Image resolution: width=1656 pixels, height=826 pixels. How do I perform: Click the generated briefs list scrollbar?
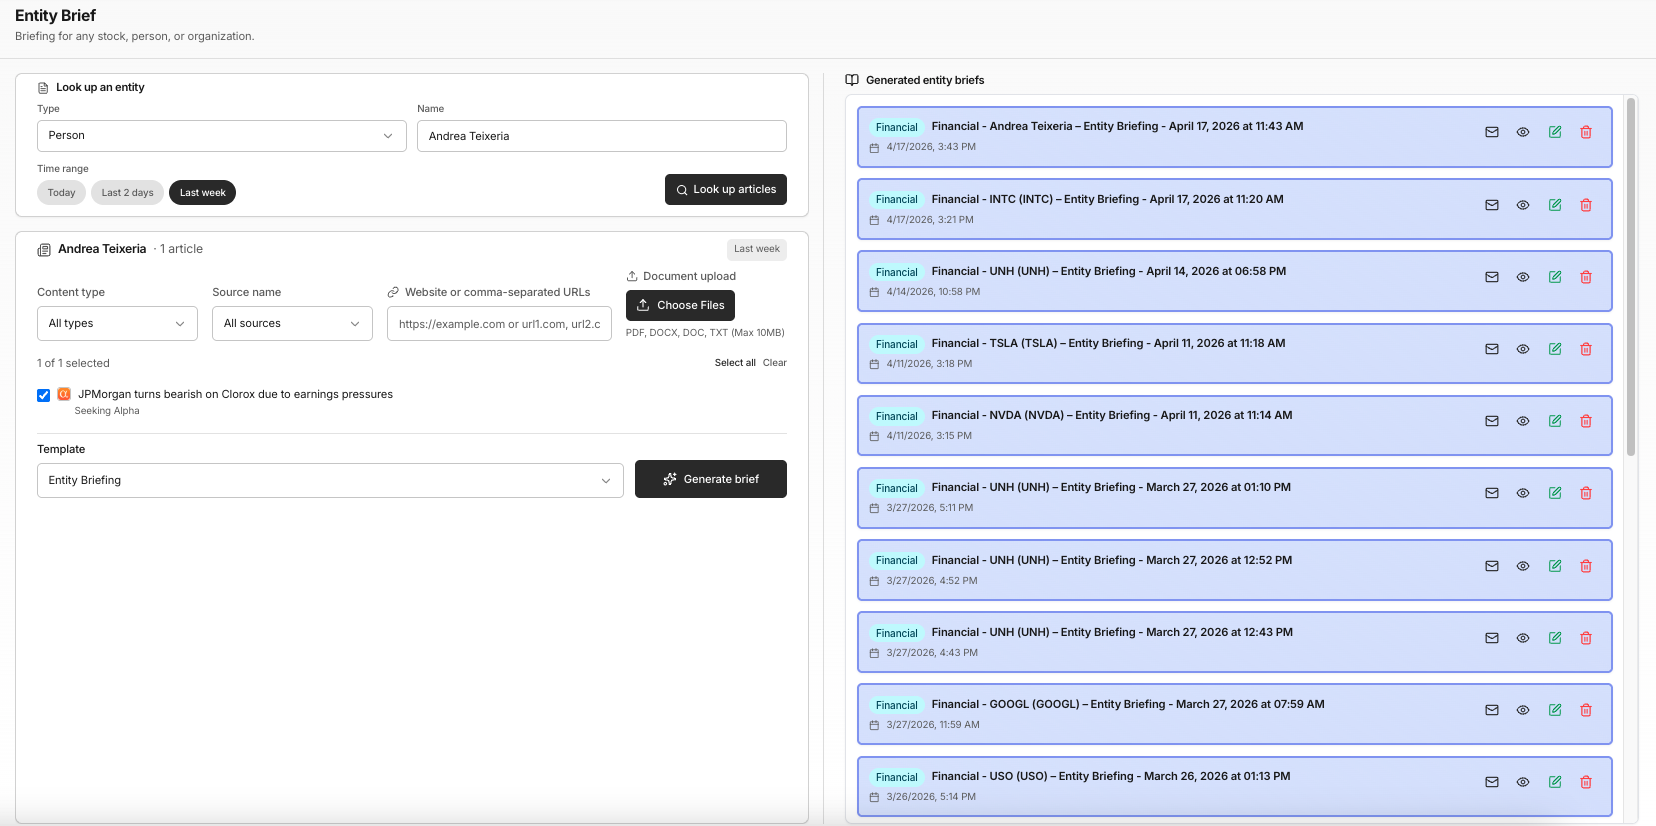[x=1631, y=277]
